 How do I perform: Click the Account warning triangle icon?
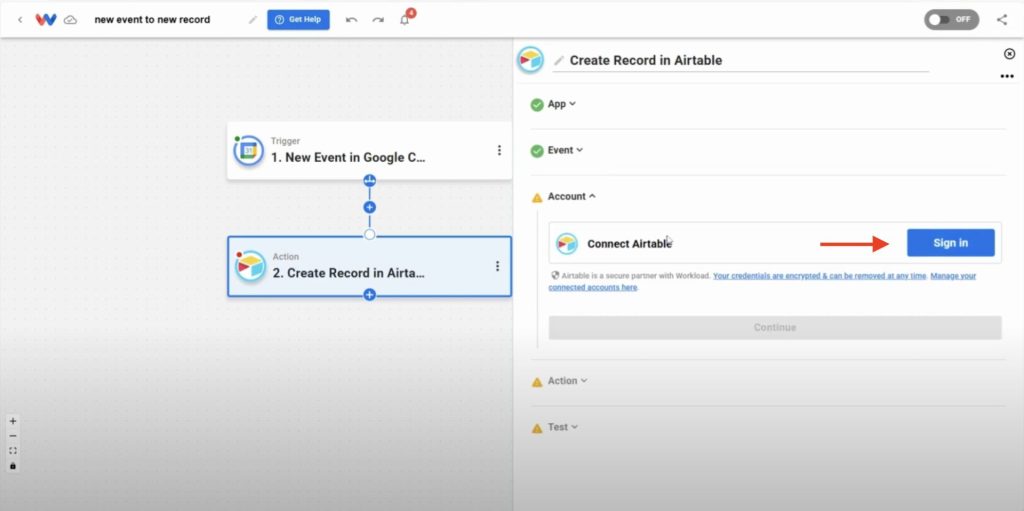point(537,197)
